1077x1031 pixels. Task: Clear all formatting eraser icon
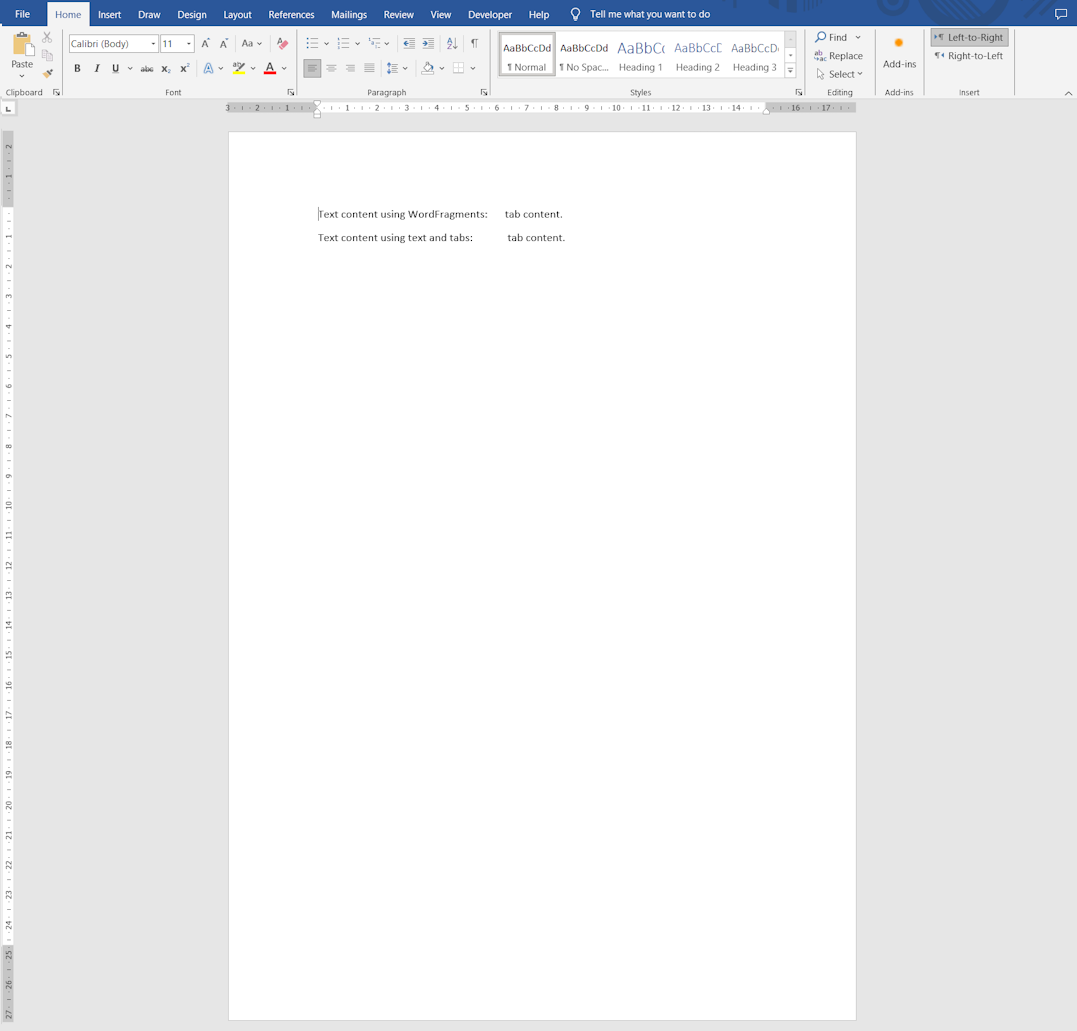(x=282, y=43)
